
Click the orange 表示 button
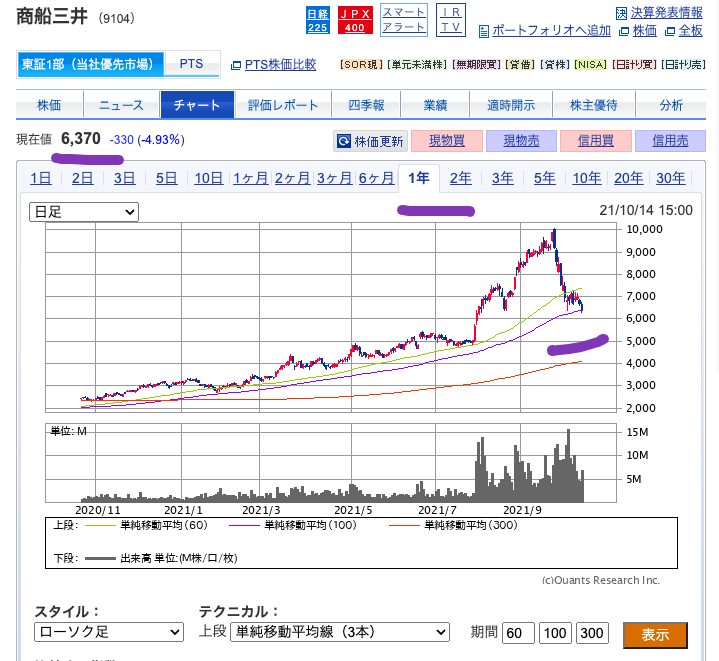click(x=655, y=635)
